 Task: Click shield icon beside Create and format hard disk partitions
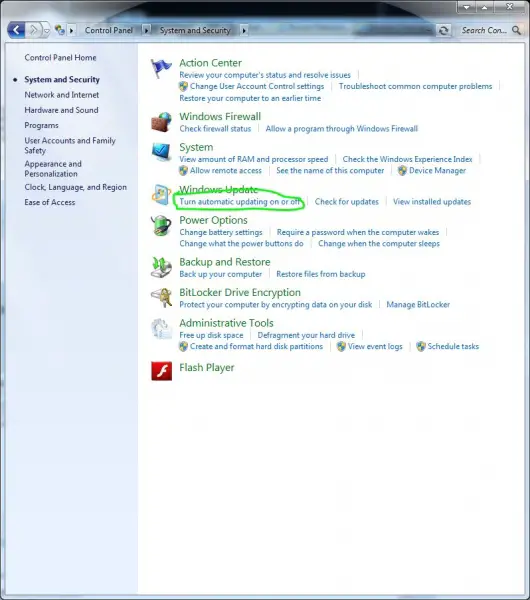183,346
